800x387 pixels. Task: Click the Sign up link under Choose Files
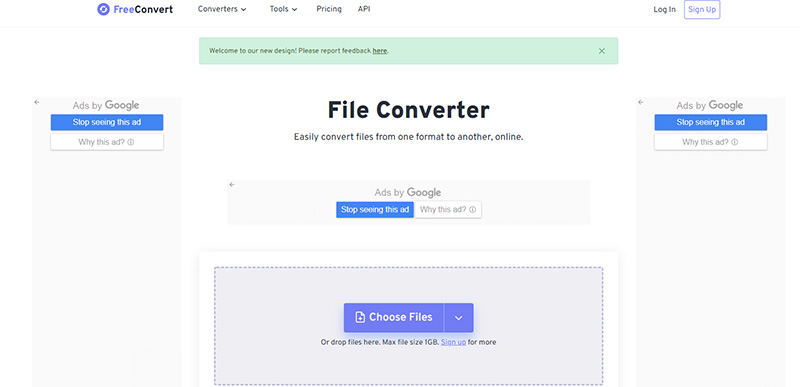click(453, 342)
